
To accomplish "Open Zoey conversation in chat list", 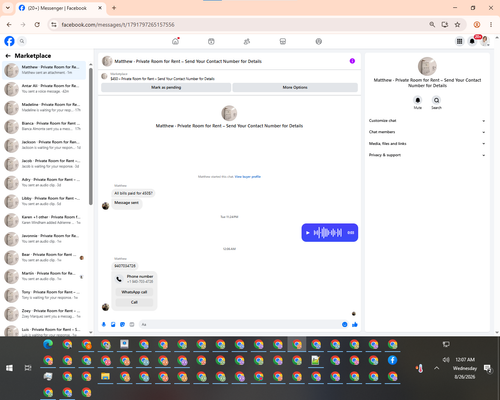I will point(44,313).
